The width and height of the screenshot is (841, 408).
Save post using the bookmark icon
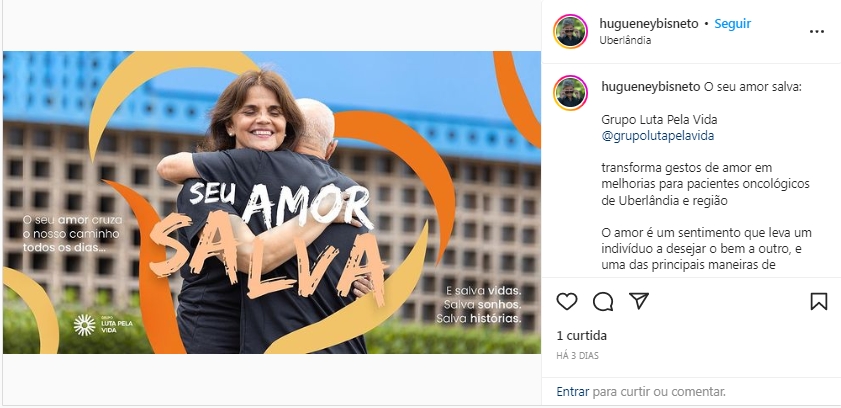818,301
